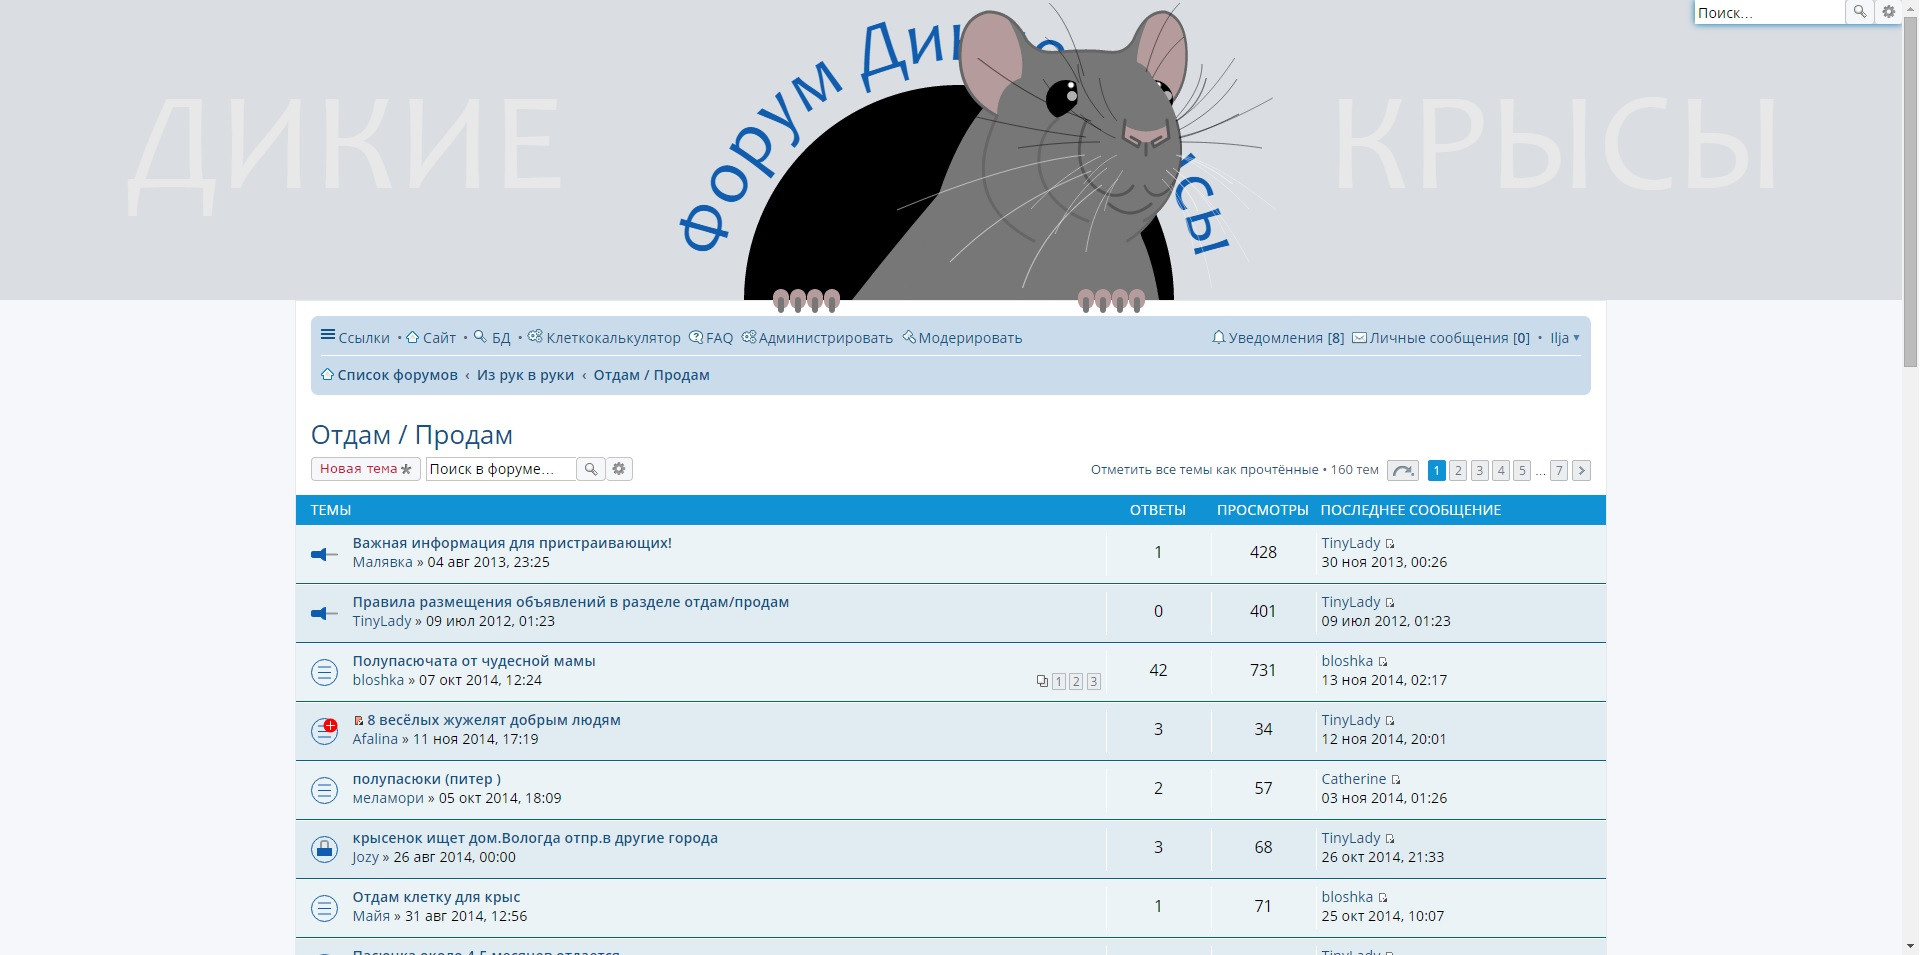Click topic icon for Полупасючата thread
1920x955 pixels.
pos(324,672)
